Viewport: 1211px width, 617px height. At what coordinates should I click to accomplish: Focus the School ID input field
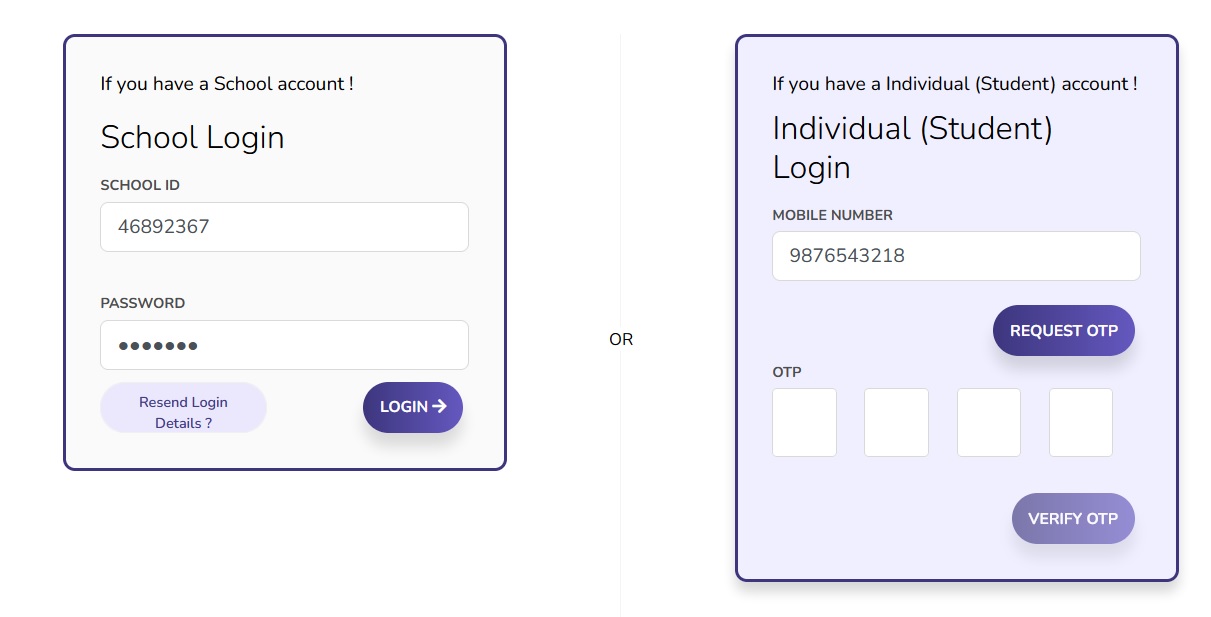tap(284, 227)
